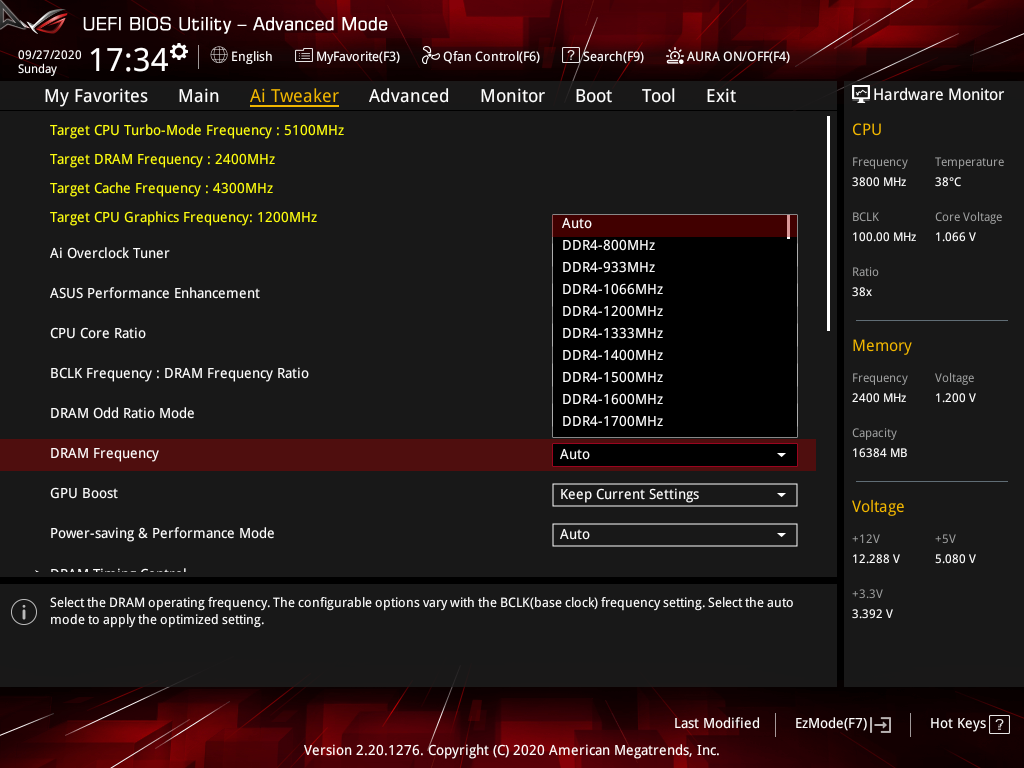Go to the Advanced tab

(409, 96)
